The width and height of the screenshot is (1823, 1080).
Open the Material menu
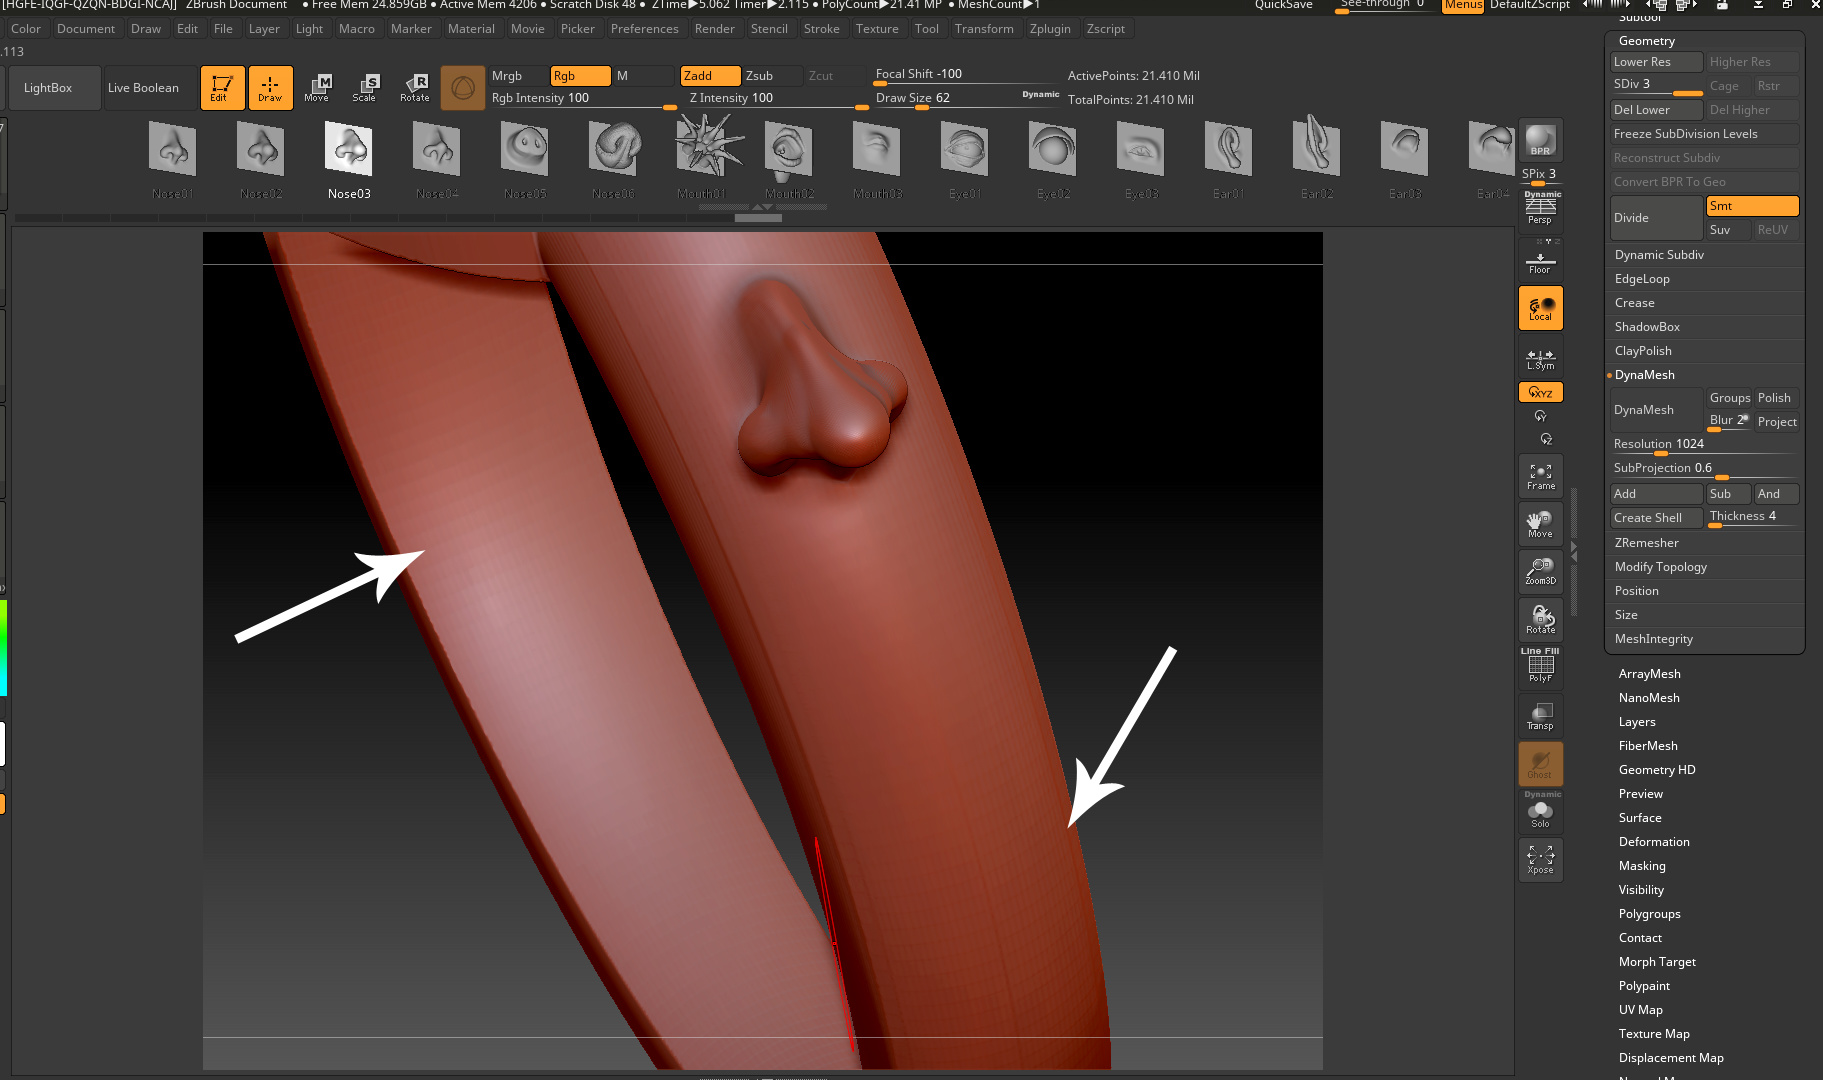tap(471, 29)
